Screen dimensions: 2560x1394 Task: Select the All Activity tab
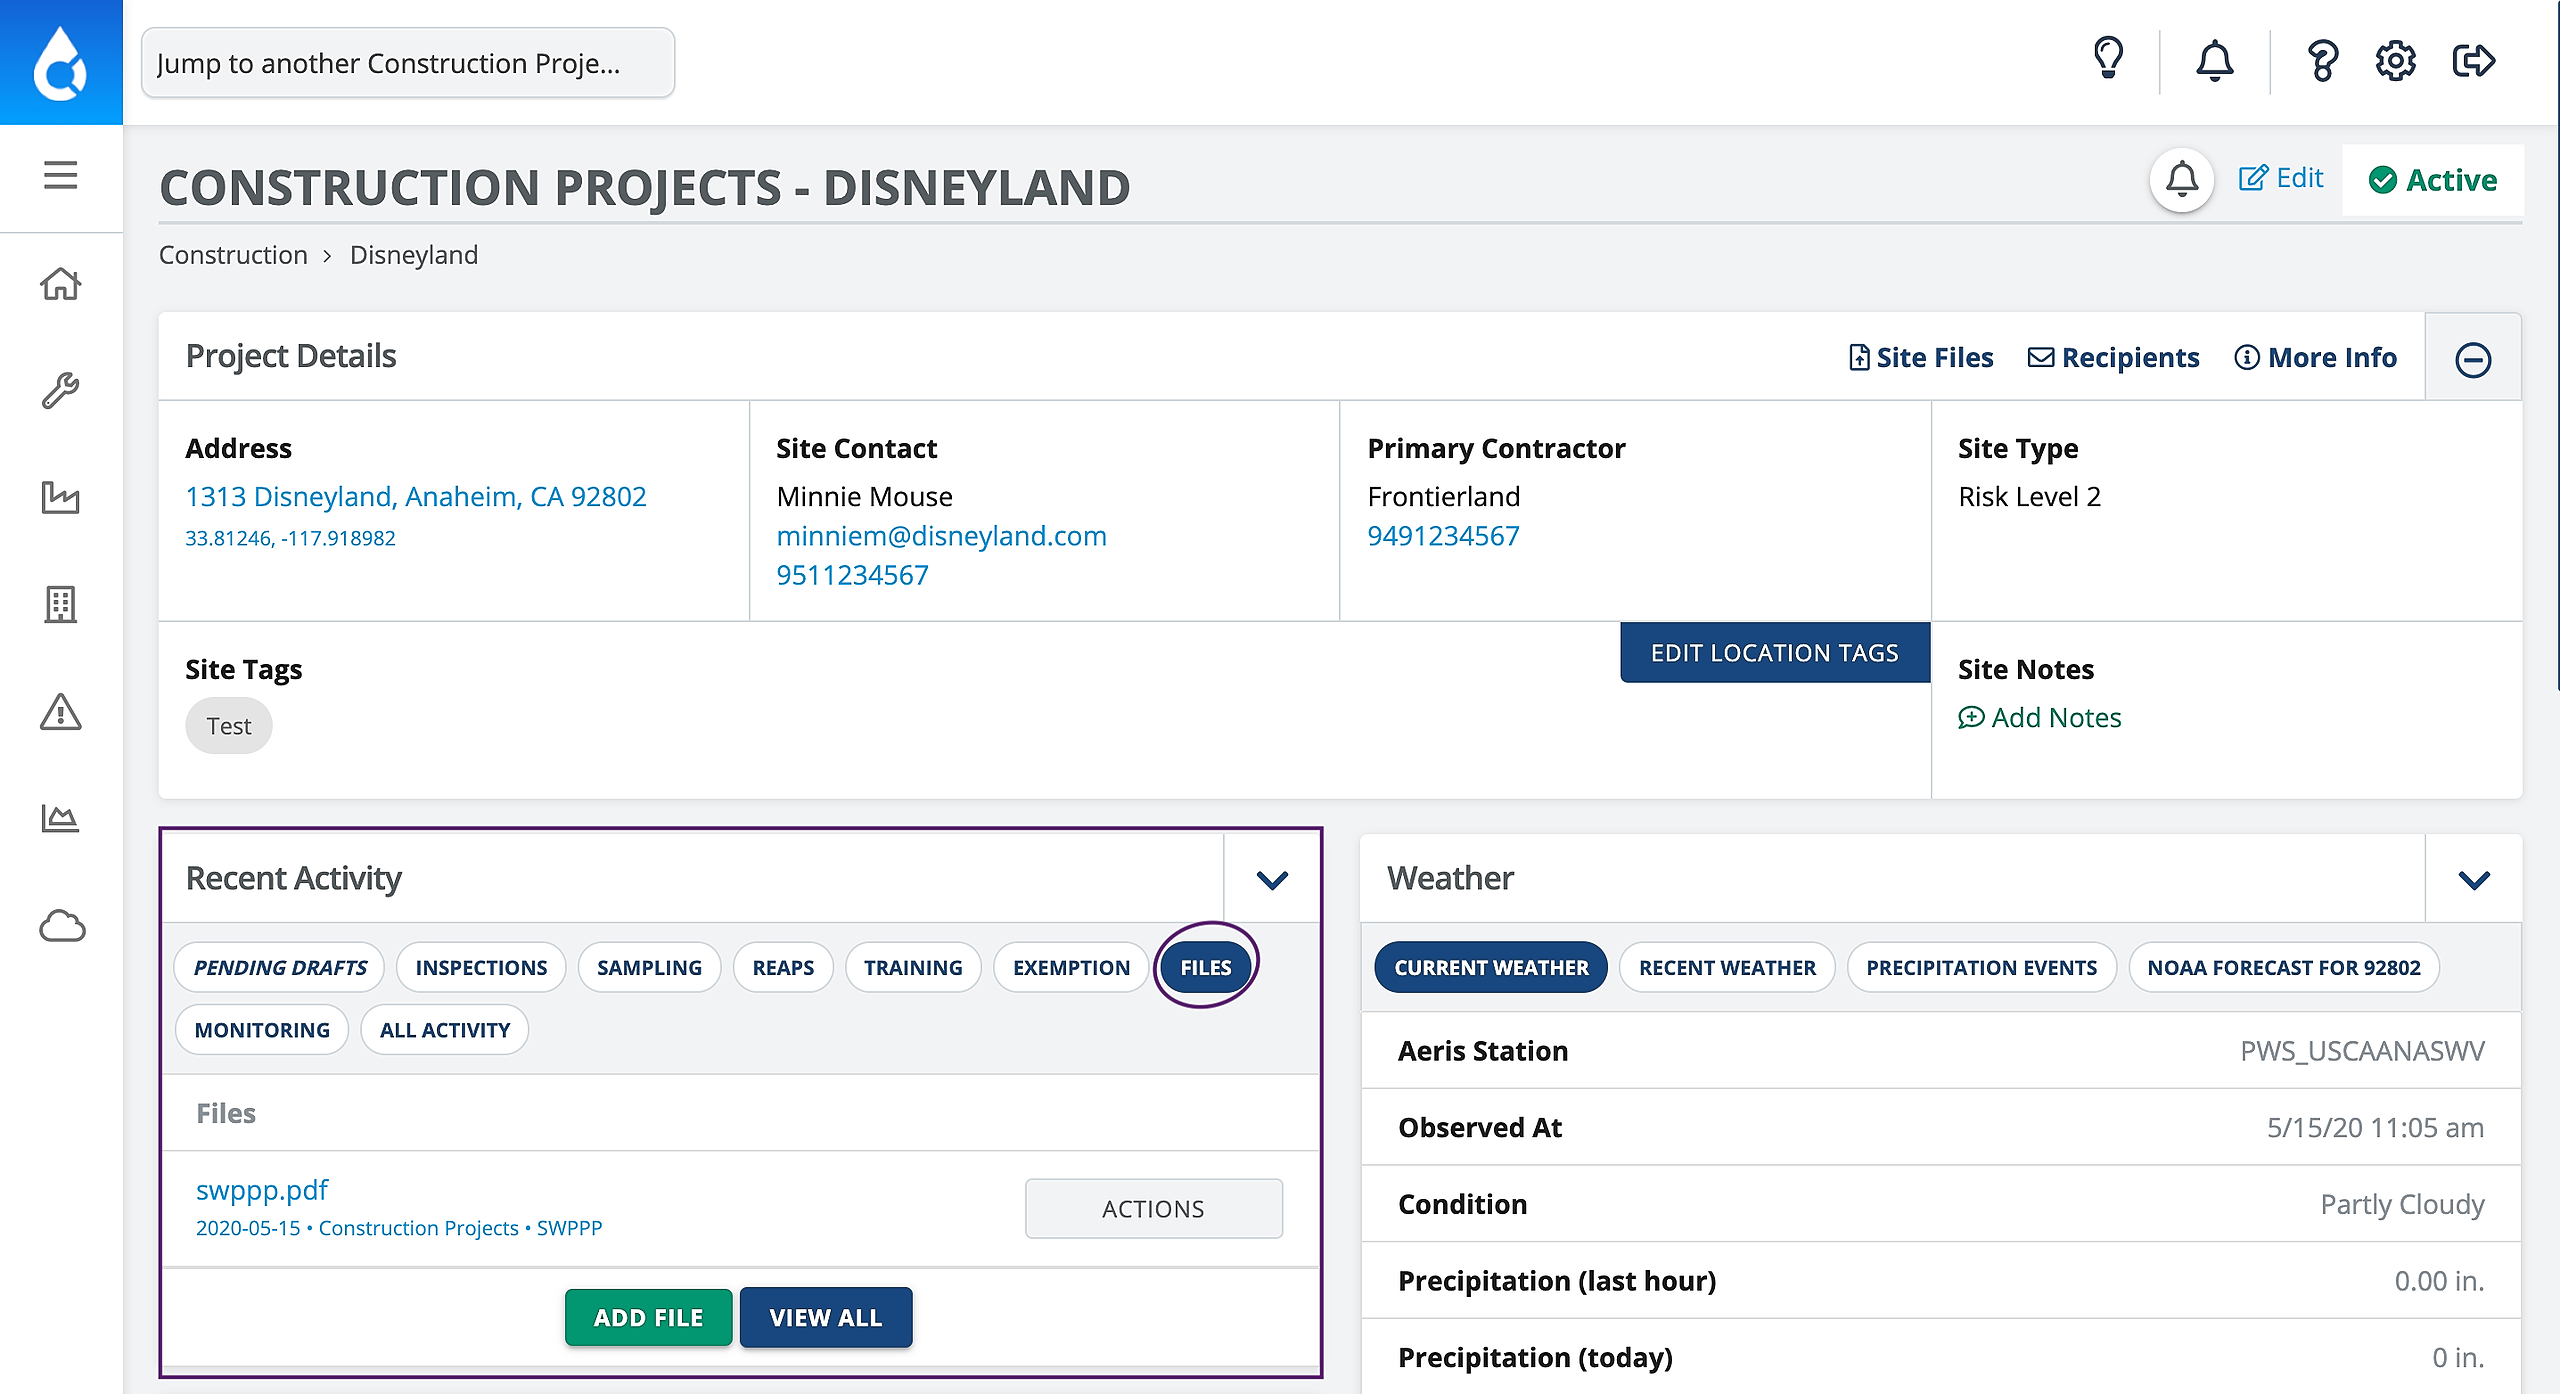coord(445,1029)
